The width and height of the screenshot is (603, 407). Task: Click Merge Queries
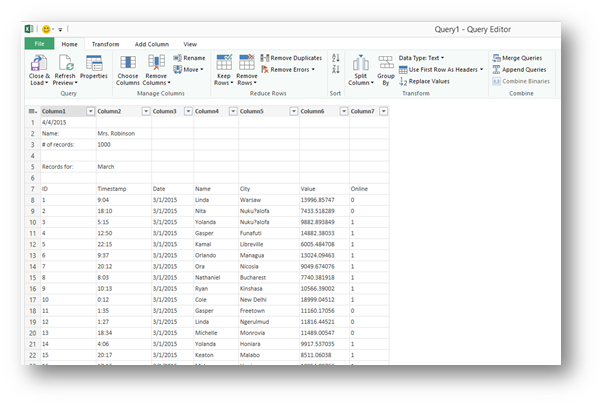pyautogui.click(x=517, y=58)
